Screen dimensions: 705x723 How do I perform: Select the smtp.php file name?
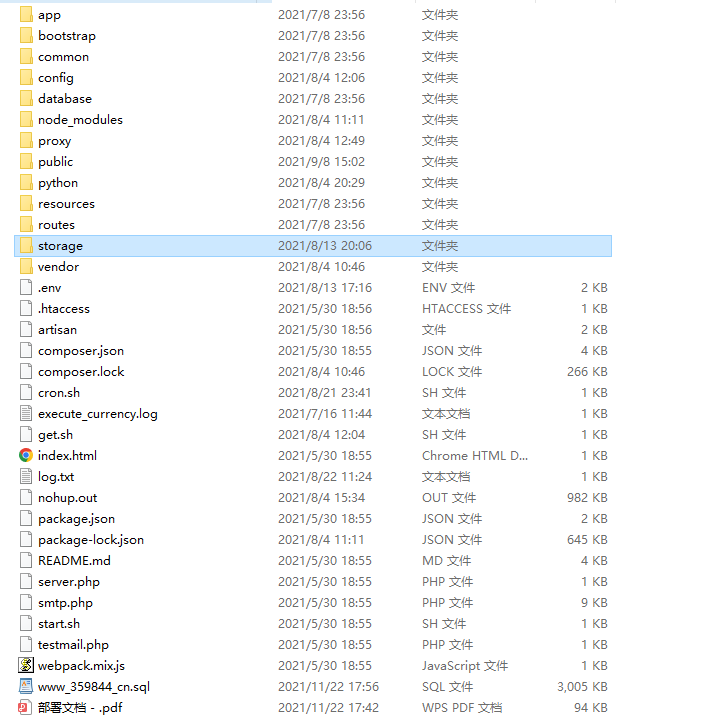tap(65, 603)
